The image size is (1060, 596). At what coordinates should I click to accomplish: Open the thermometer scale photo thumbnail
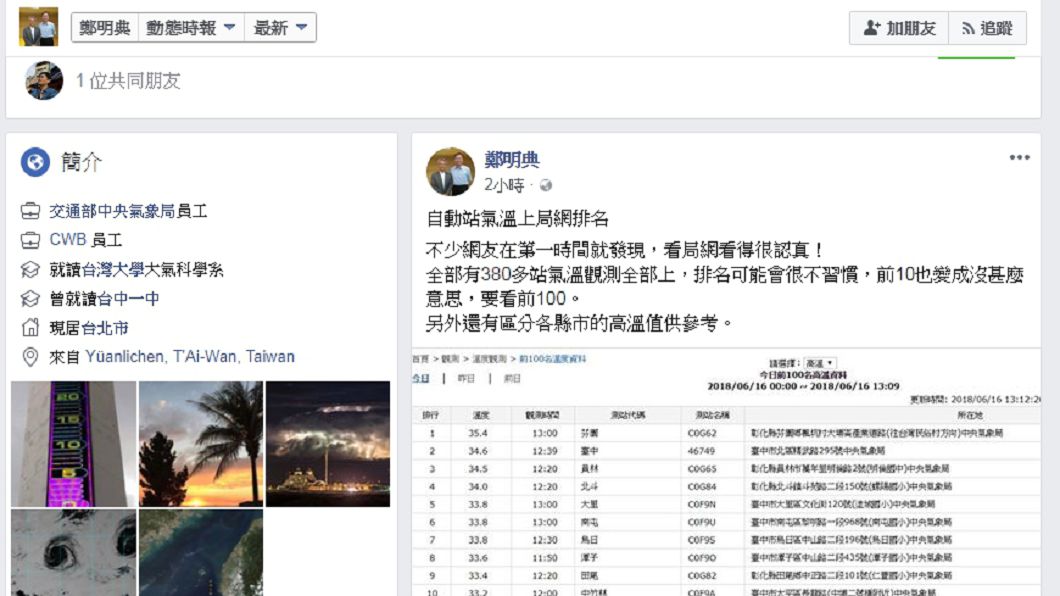click(x=74, y=444)
